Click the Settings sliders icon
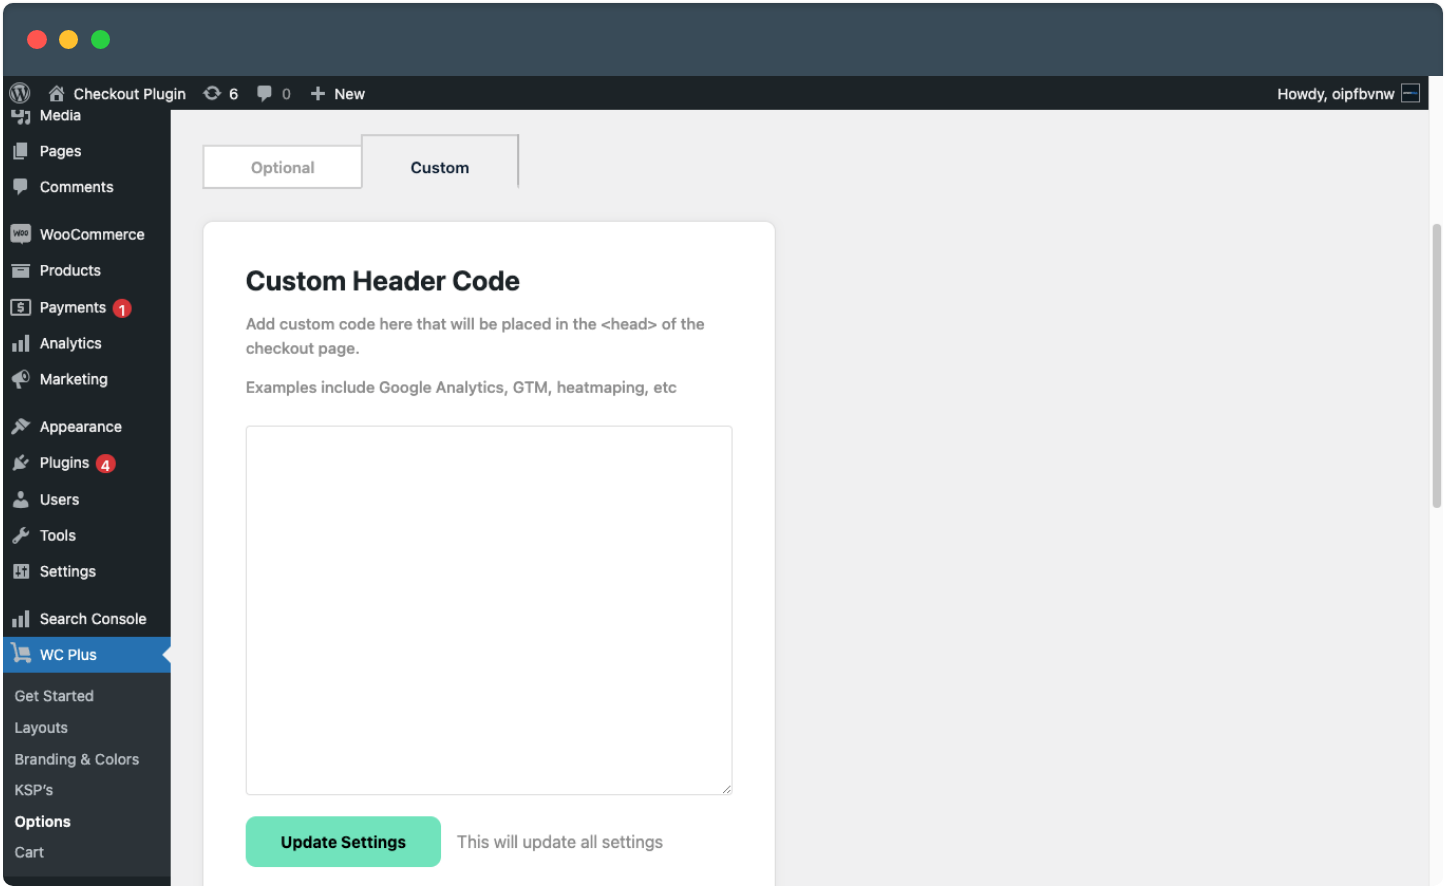The height and width of the screenshot is (886, 1446). [x=20, y=571]
